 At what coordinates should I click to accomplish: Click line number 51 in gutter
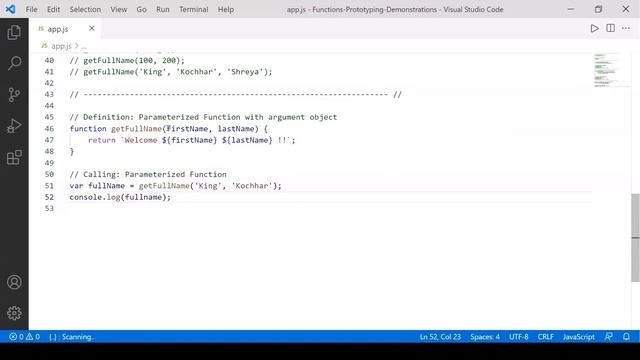[49, 186]
